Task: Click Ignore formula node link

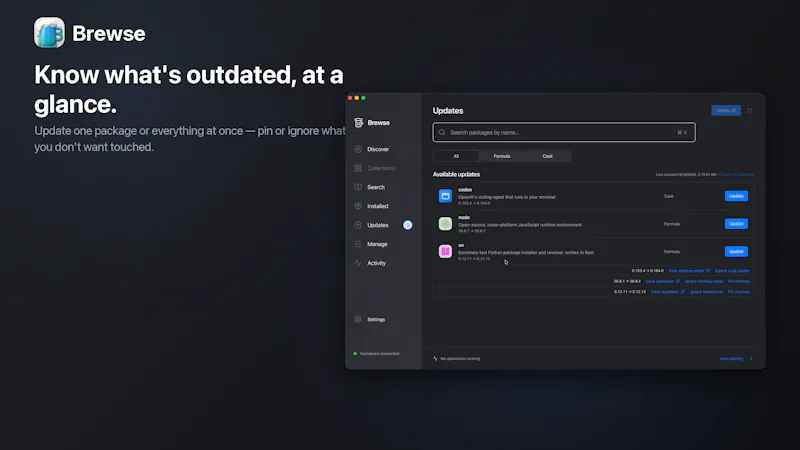Action: pyautogui.click(x=704, y=281)
